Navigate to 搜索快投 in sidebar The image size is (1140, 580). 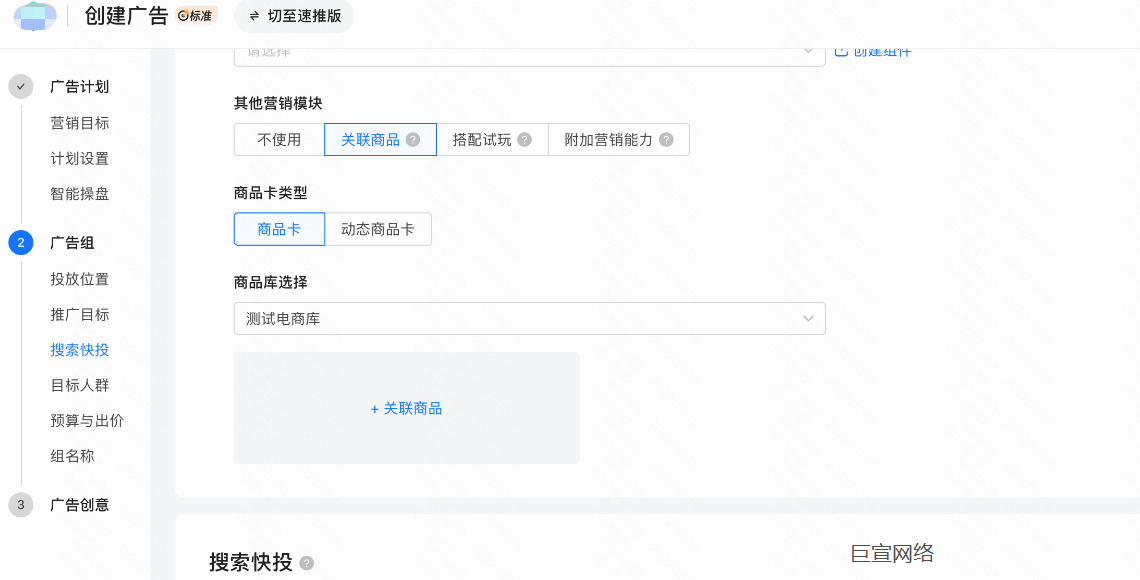(x=79, y=350)
